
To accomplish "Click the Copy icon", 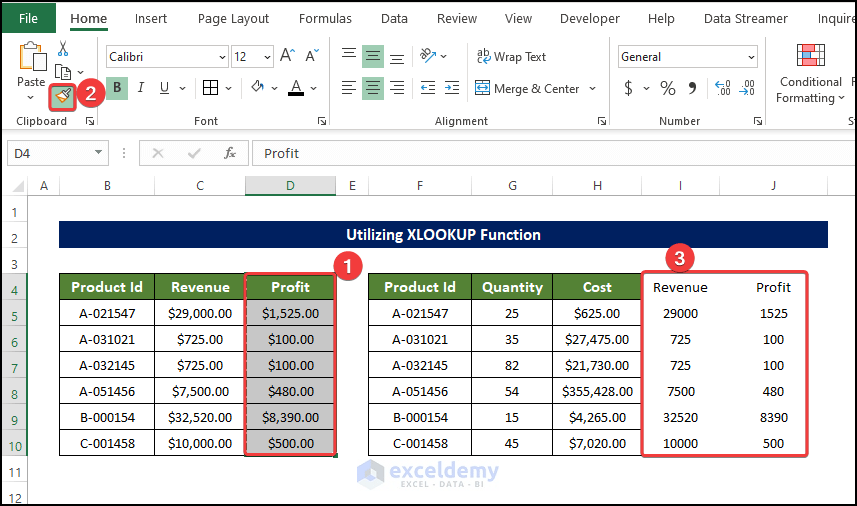I will [x=63, y=72].
